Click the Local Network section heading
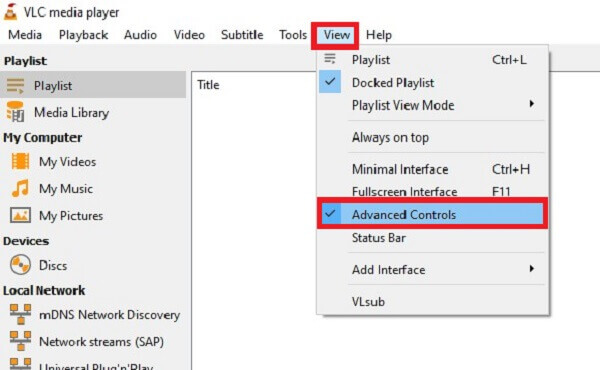The image size is (600, 370). click(x=44, y=290)
